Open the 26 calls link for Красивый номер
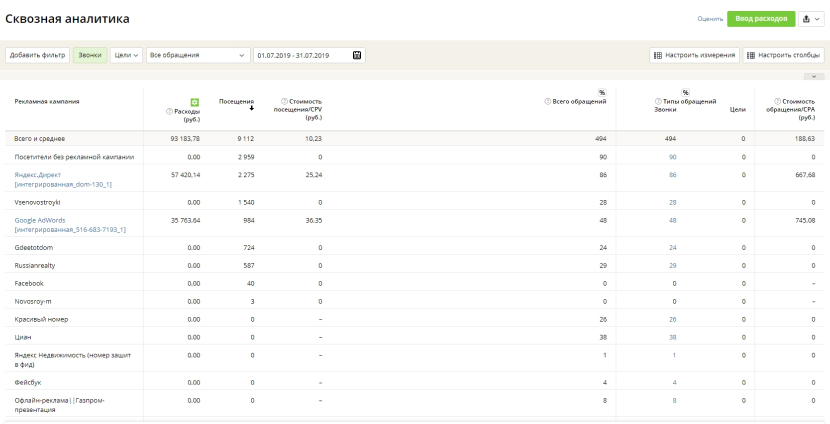Screen dimensions: 830x424 (x=672, y=320)
